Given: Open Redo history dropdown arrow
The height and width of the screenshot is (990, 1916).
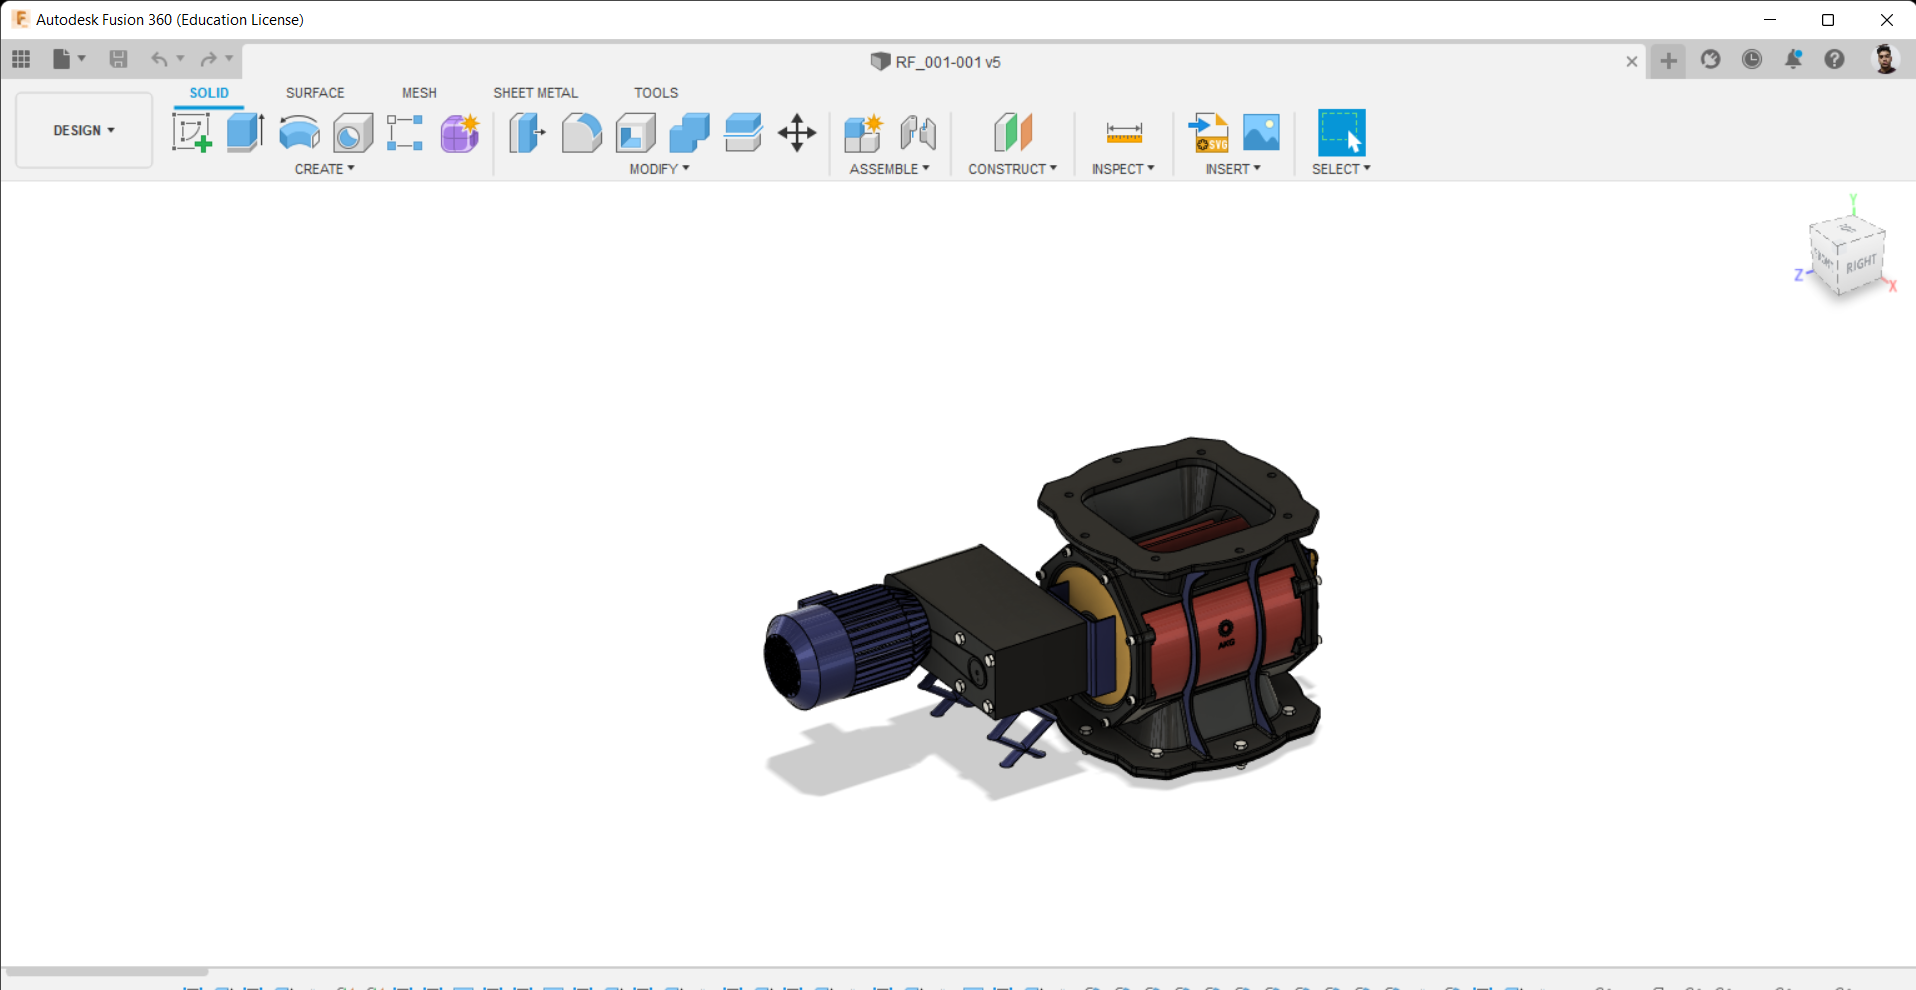Looking at the screenshot, I should (229, 59).
